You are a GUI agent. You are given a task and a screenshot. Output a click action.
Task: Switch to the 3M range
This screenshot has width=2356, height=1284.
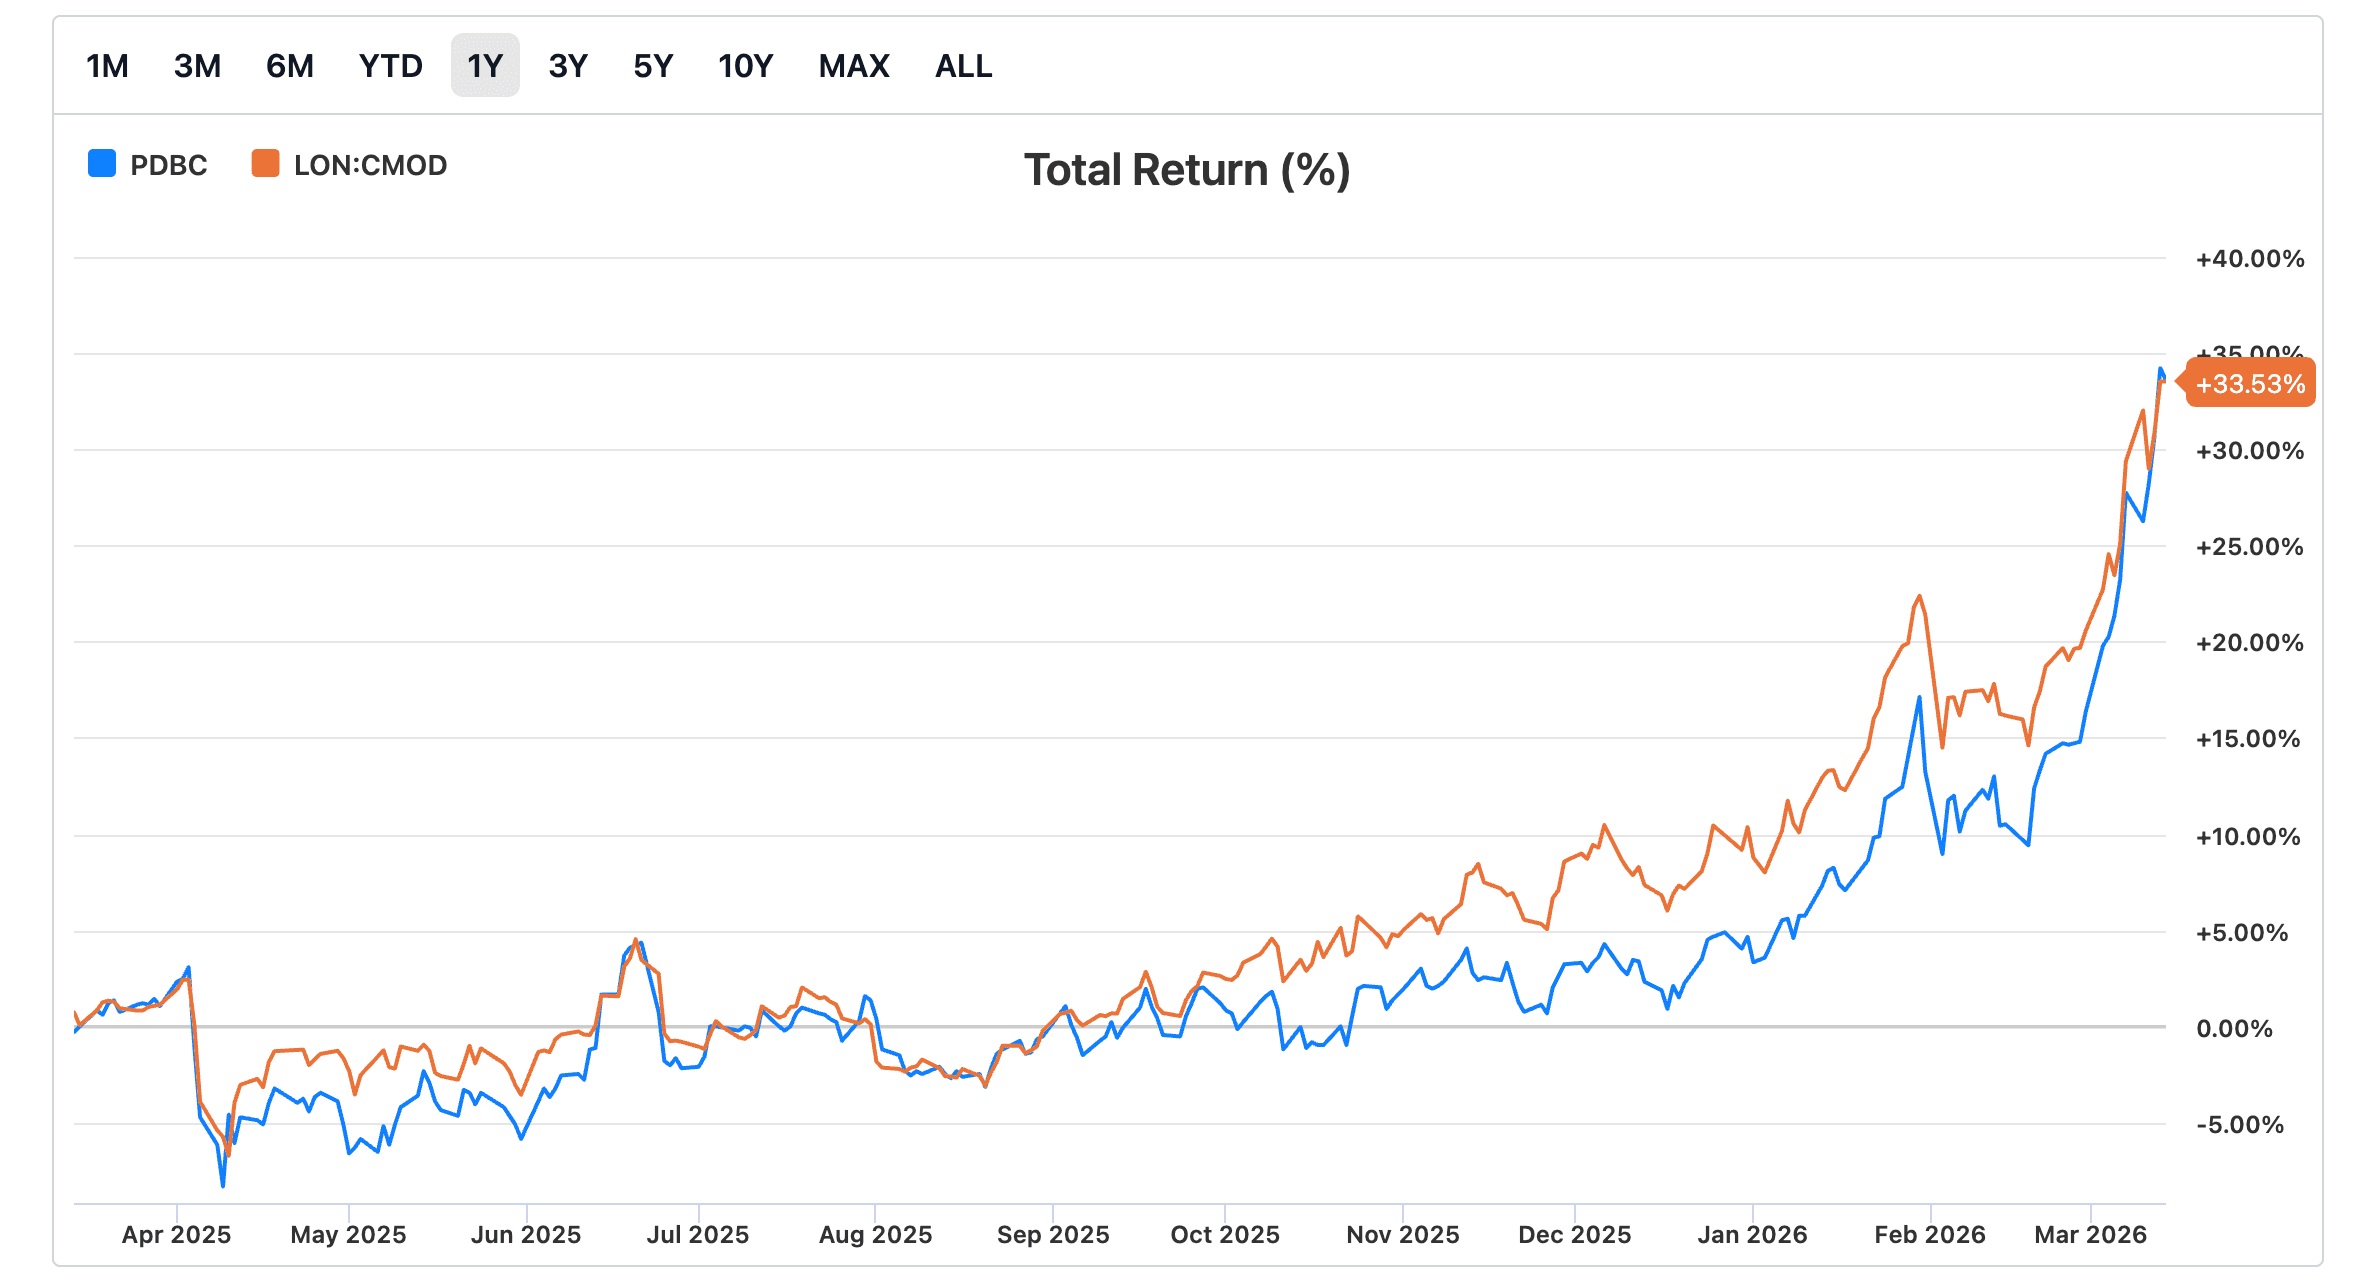point(197,66)
